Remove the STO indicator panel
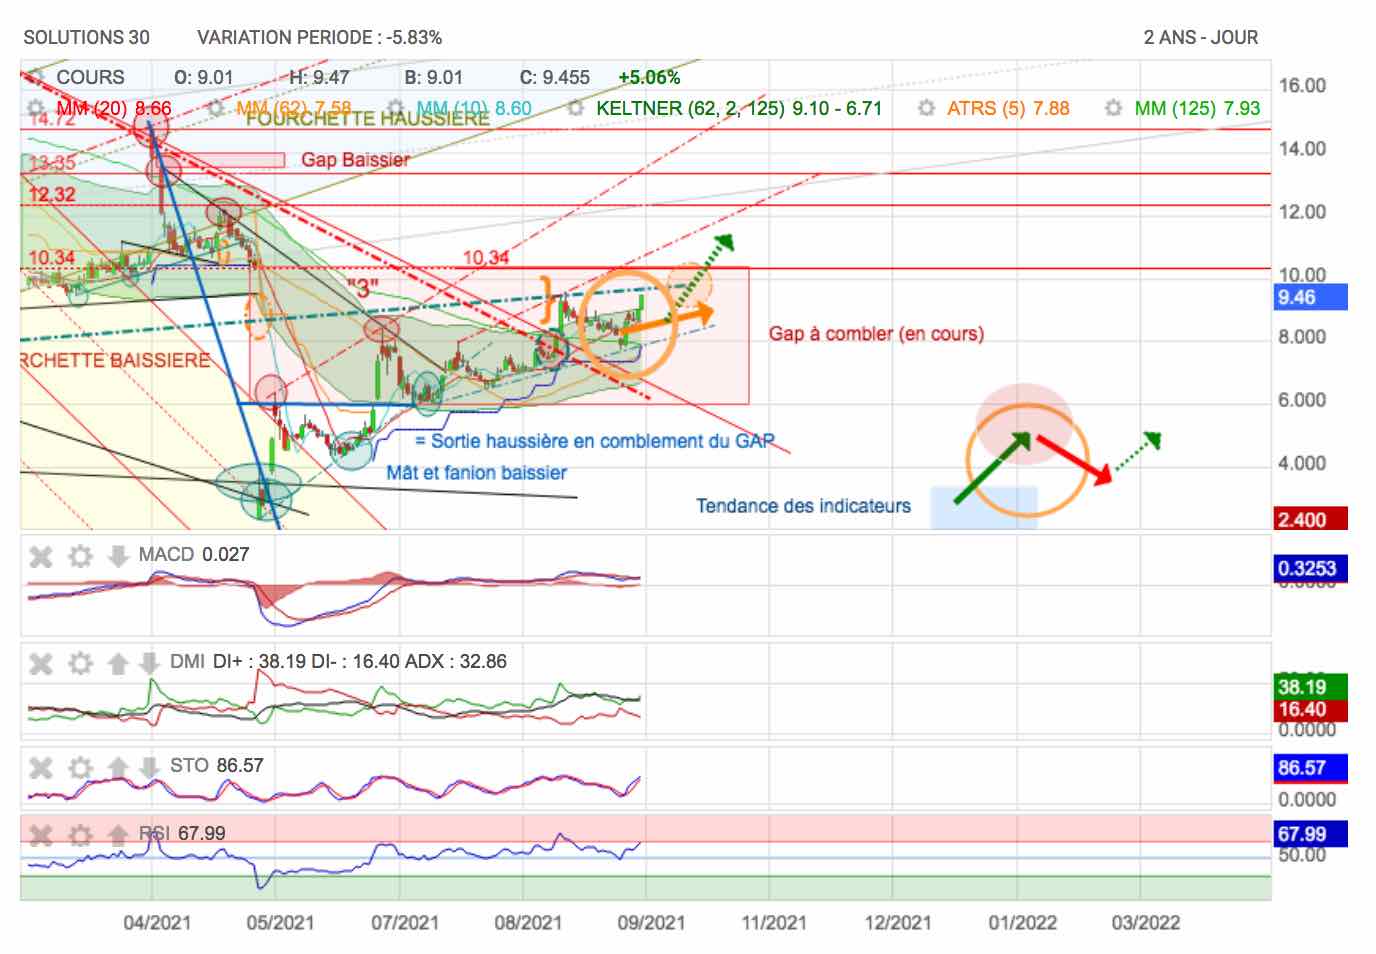The width and height of the screenshot is (1376, 954). 41,767
